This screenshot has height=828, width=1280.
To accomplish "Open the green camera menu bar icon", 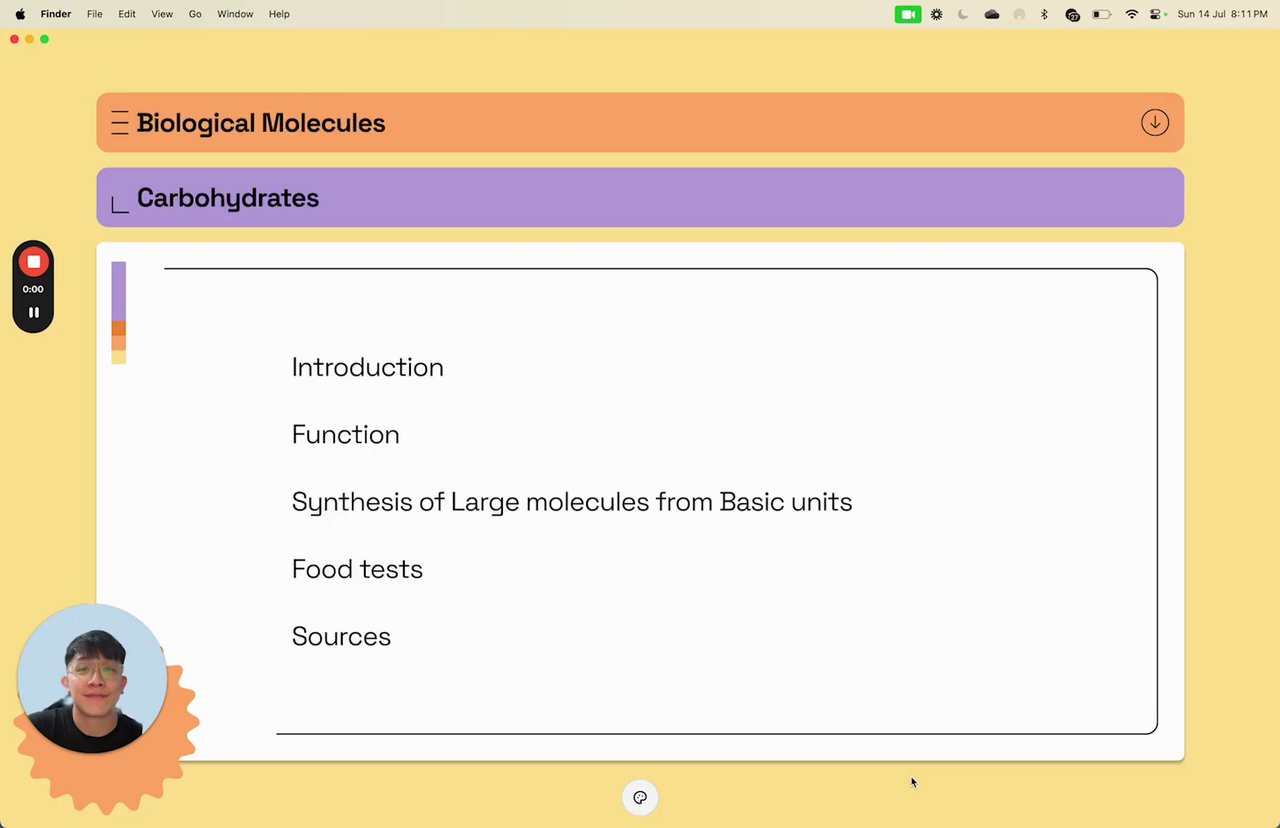I will (907, 15).
